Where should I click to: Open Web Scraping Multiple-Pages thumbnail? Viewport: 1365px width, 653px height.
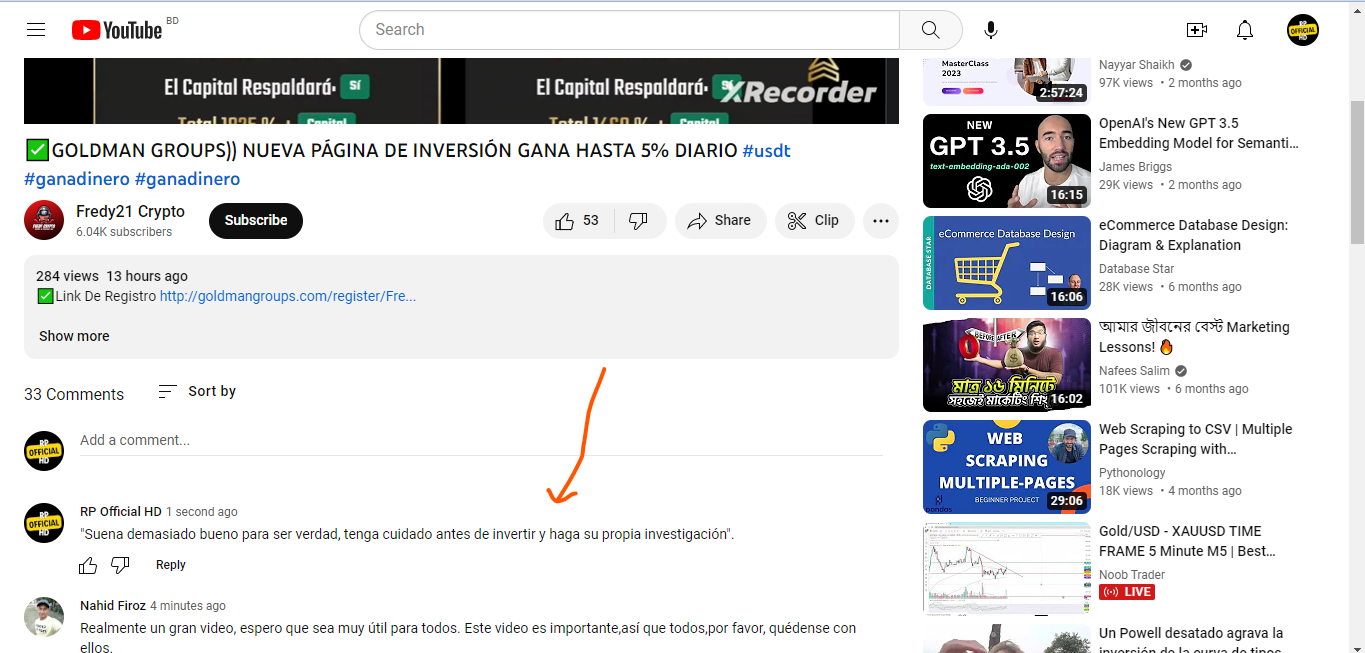tap(1007, 467)
